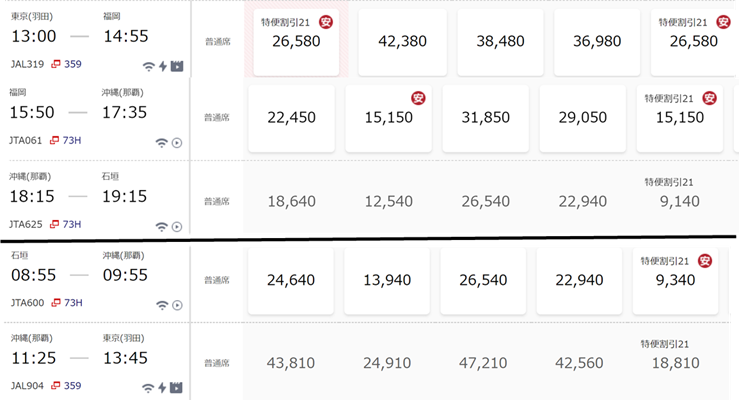Click the video entertainment icon for JAL904

(177, 387)
